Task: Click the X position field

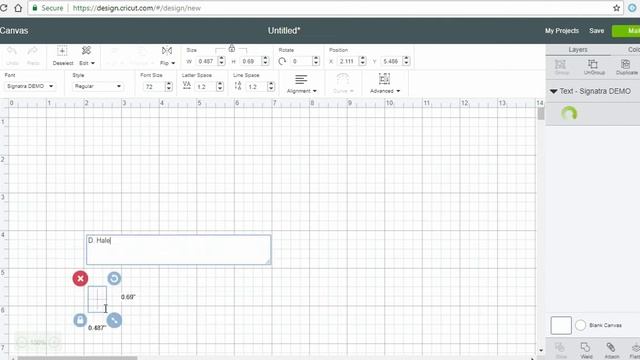Action: [x=347, y=61]
